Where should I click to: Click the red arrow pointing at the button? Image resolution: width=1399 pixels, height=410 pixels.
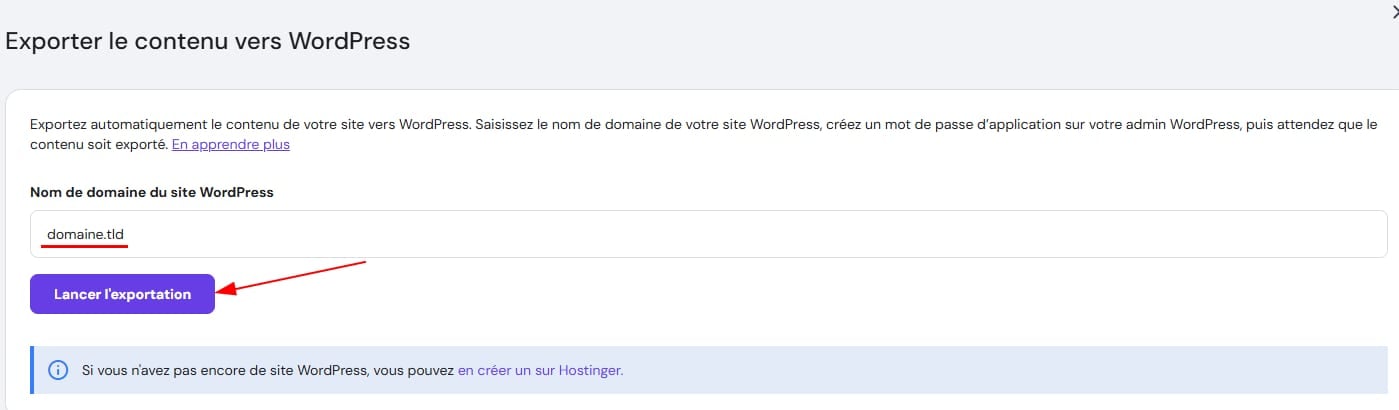[x=292, y=277]
